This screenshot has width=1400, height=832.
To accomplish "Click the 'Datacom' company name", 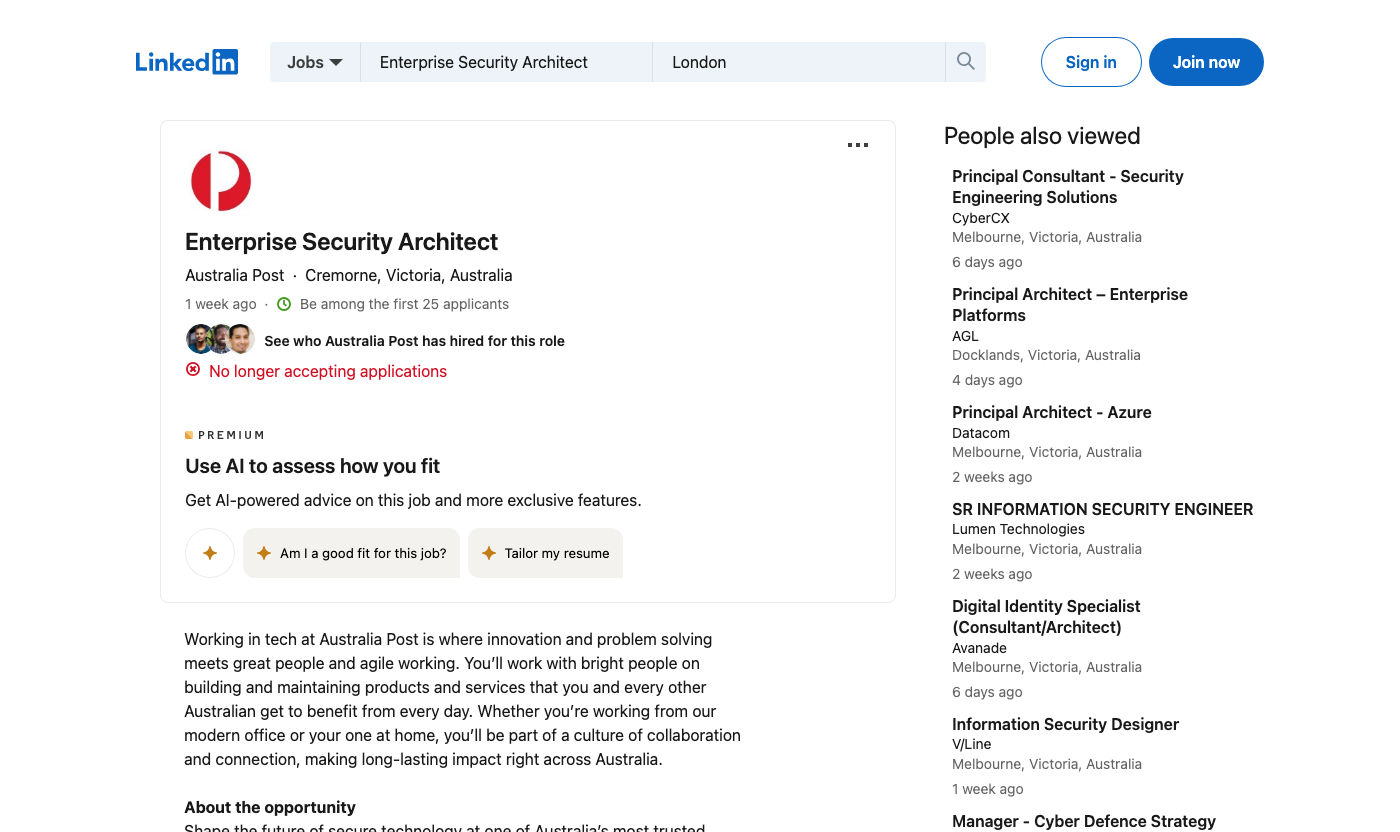I will point(981,433).
